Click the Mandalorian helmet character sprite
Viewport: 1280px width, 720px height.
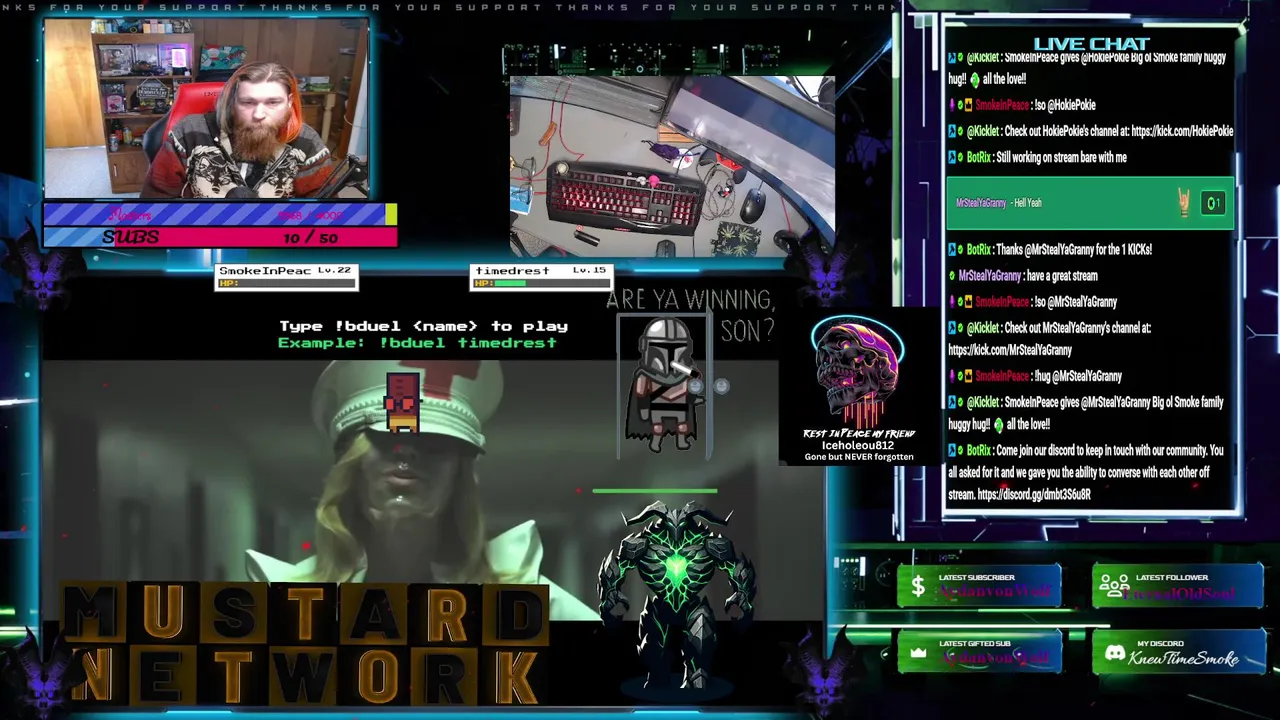click(662, 385)
